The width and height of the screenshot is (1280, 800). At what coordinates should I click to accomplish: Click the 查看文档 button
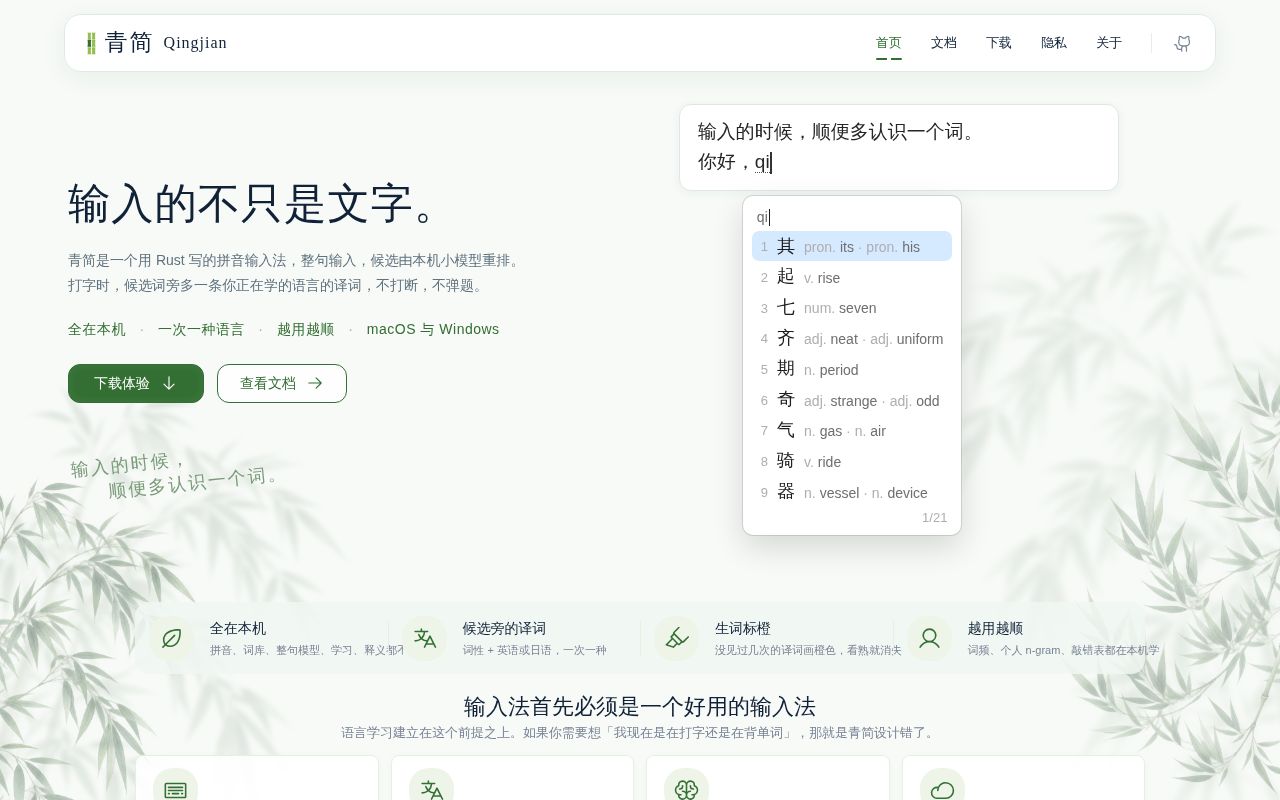(282, 384)
